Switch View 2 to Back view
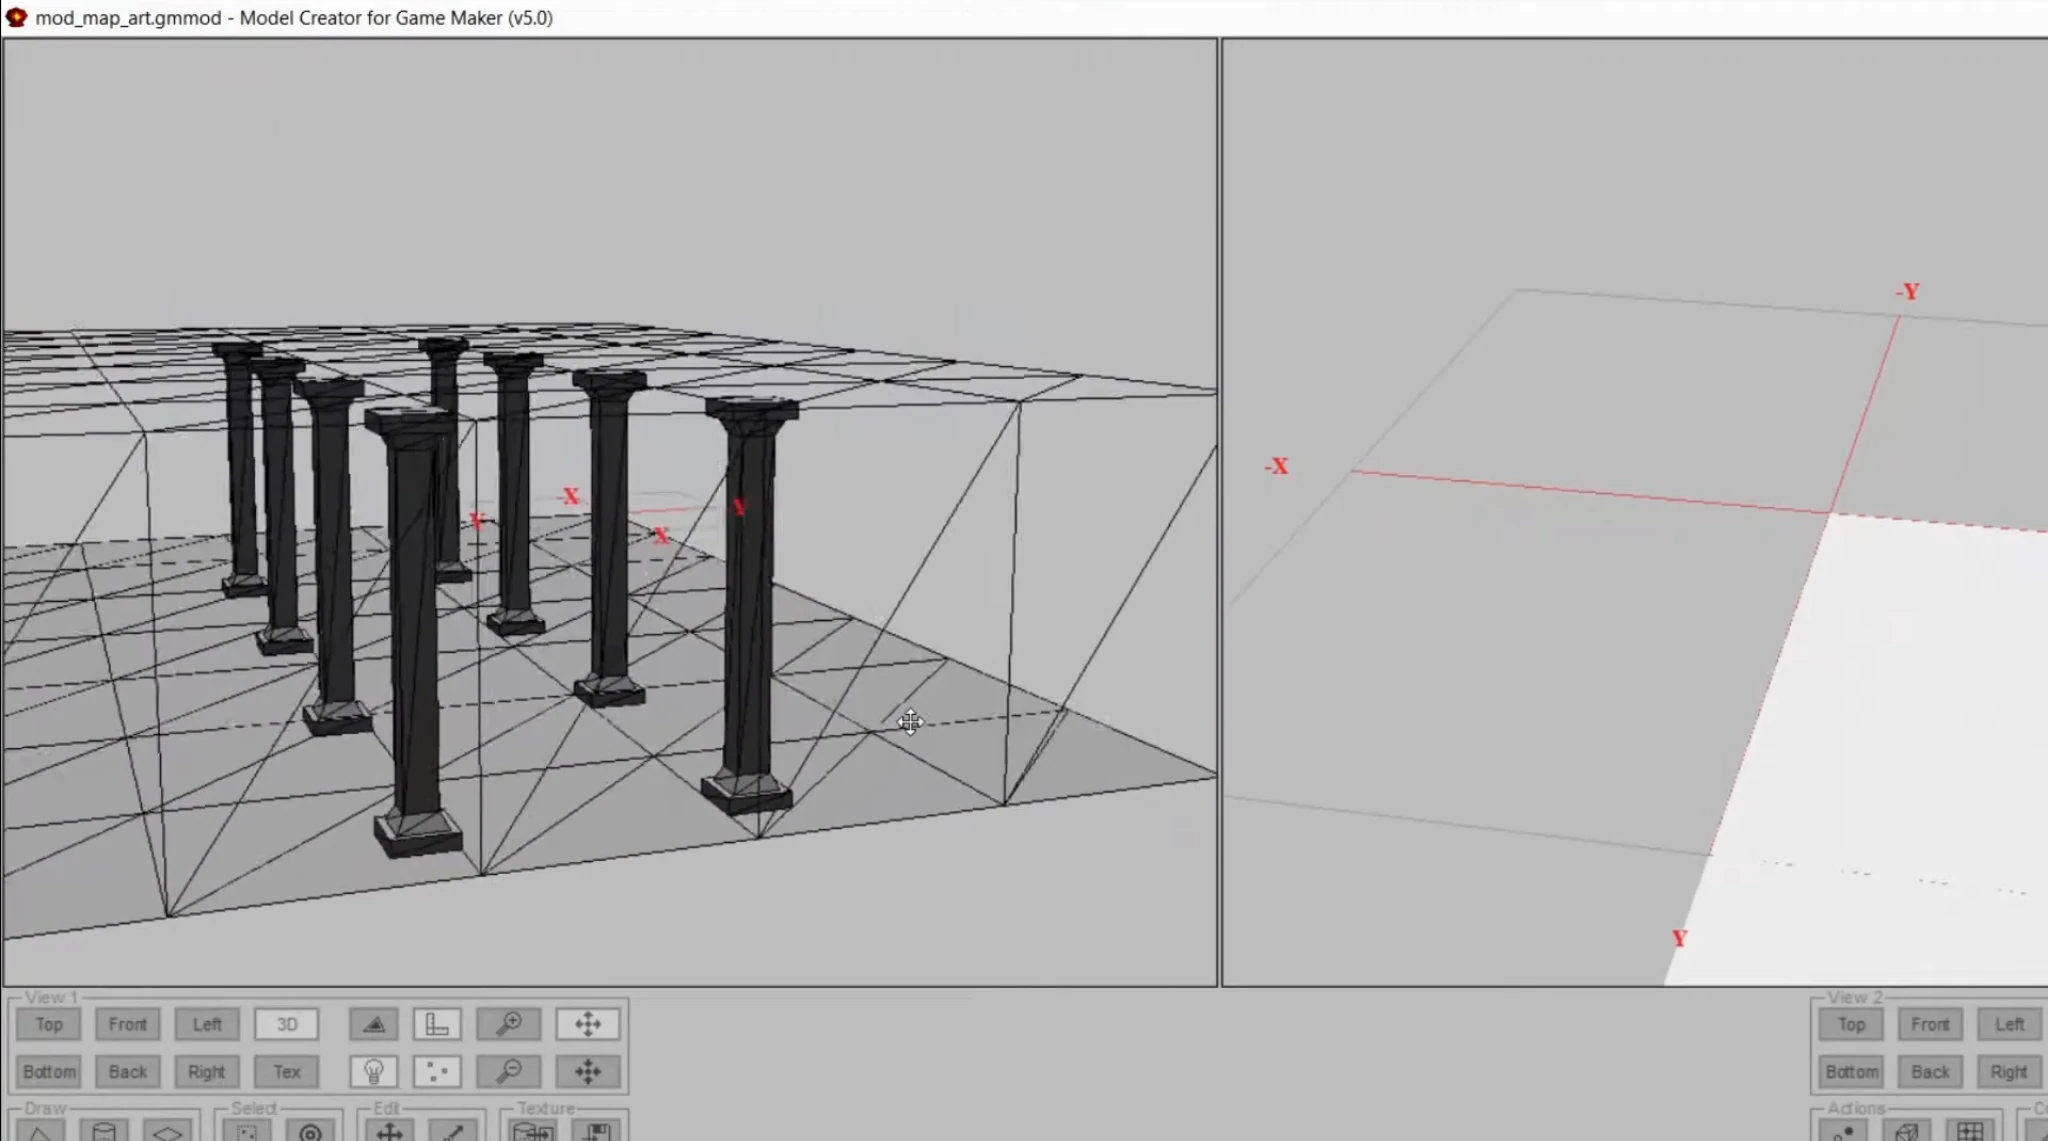 pyautogui.click(x=1930, y=1072)
